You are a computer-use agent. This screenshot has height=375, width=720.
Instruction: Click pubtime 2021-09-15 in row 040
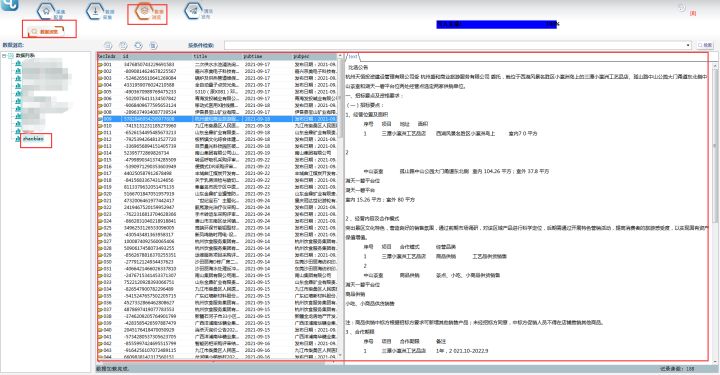pyautogui.click(x=258, y=330)
